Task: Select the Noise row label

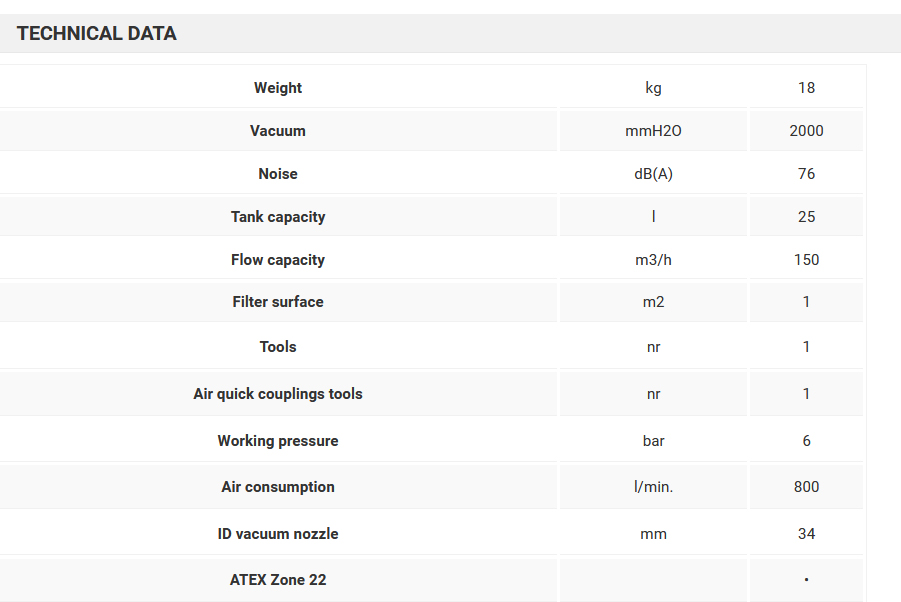Action: coord(278,174)
